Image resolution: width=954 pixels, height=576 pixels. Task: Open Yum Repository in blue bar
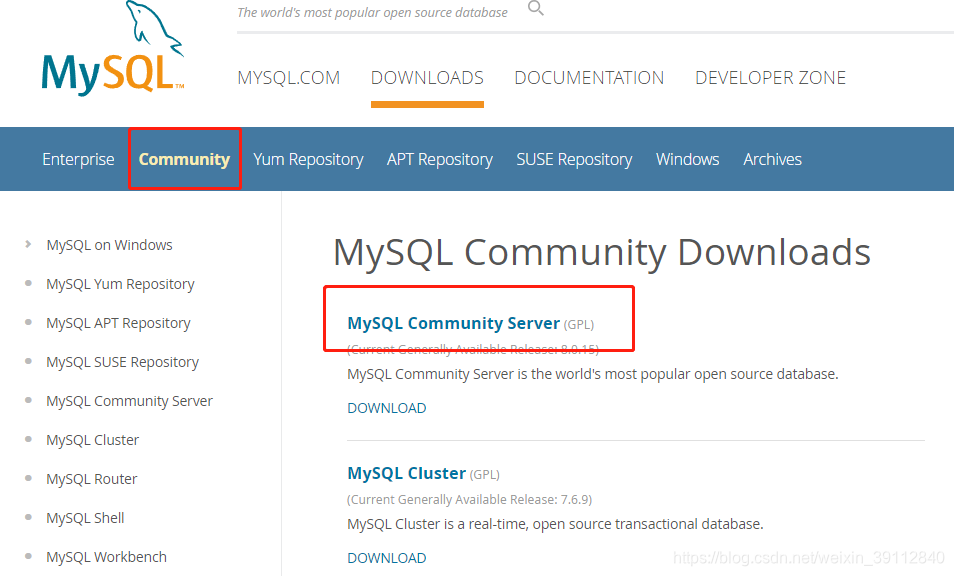(x=308, y=159)
